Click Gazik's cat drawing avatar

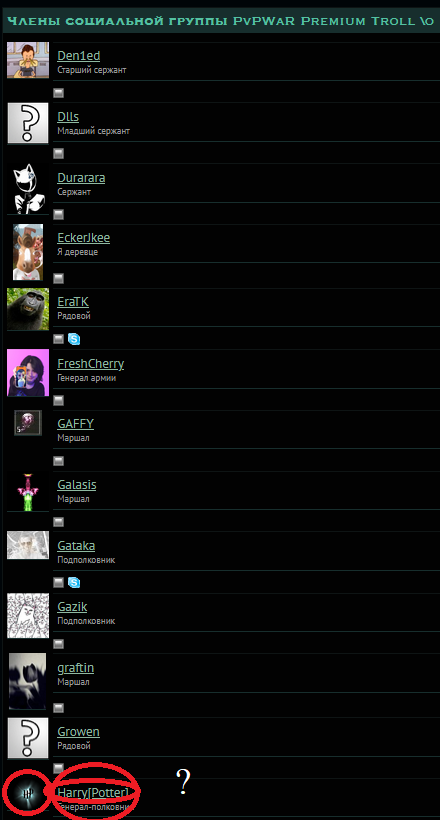(x=28, y=616)
